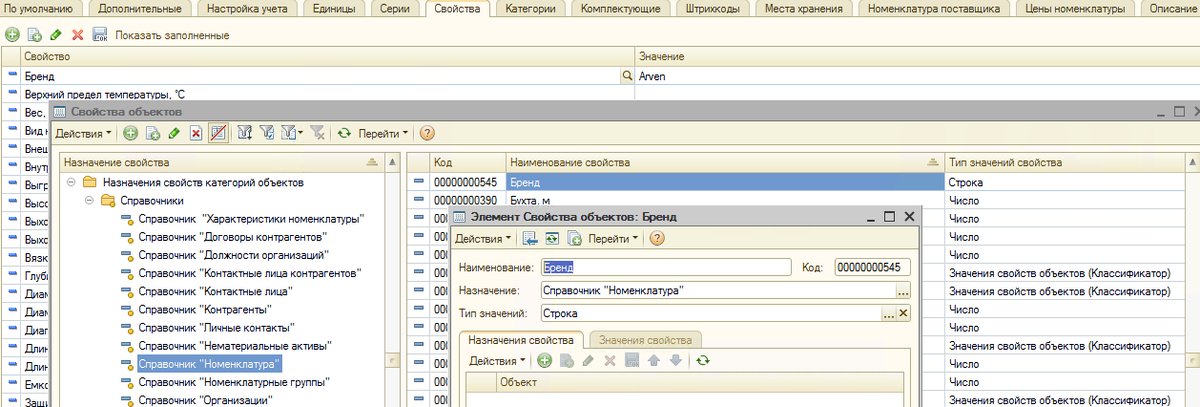Click the green pencil edit icon on the top toolbar

[56, 35]
